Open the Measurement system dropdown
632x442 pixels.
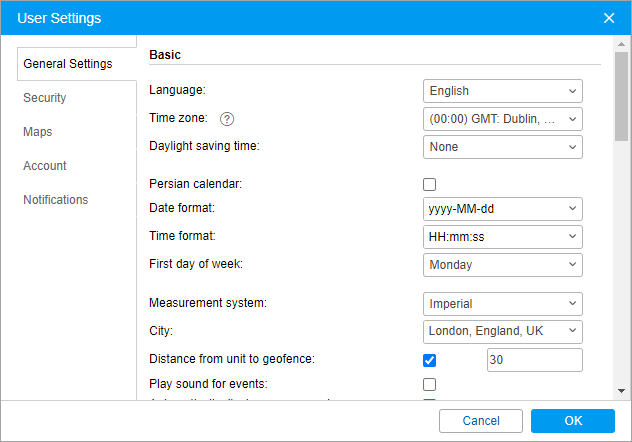[x=502, y=303]
